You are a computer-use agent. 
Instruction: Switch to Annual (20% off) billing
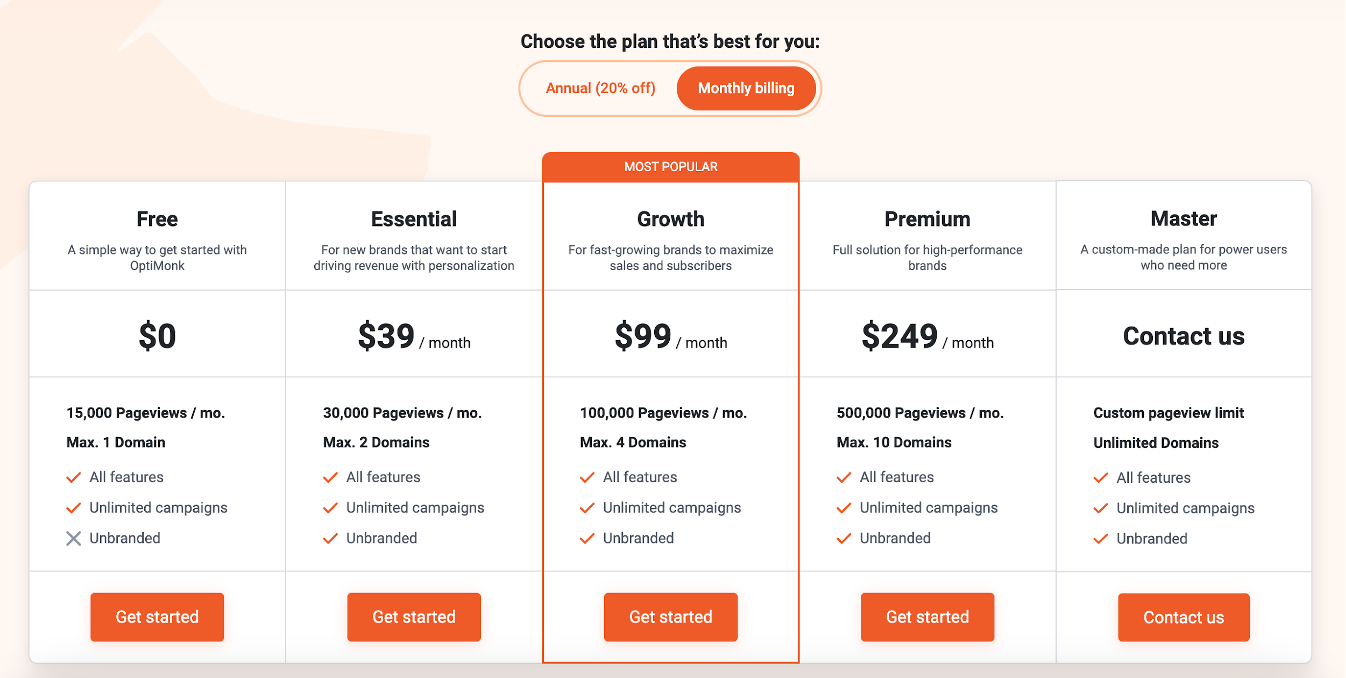point(600,88)
